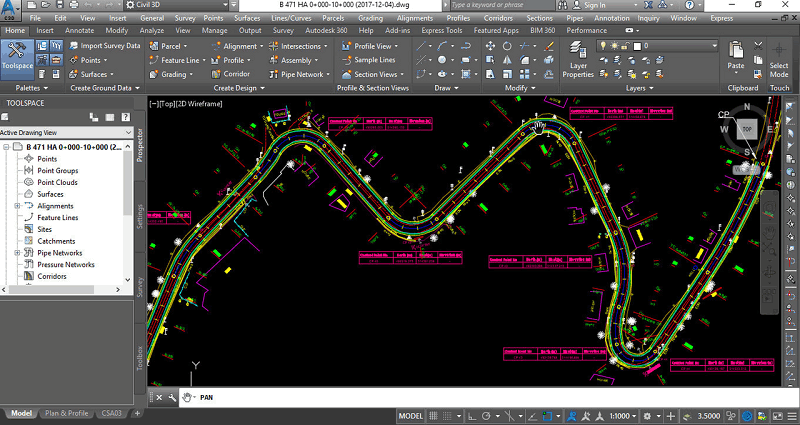
Task: Select Point Clouds in the tree
Action: 57,182
